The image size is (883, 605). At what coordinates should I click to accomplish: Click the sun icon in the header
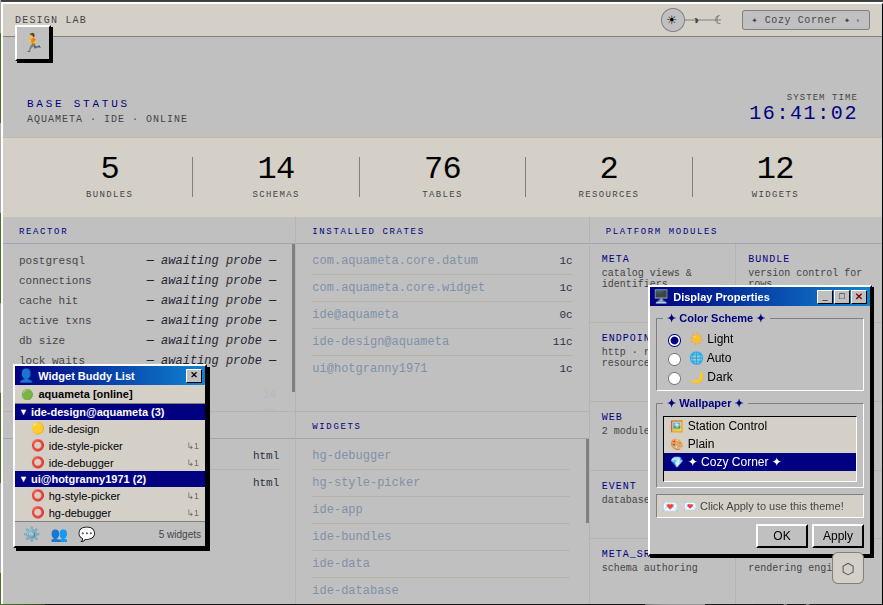coord(672,20)
